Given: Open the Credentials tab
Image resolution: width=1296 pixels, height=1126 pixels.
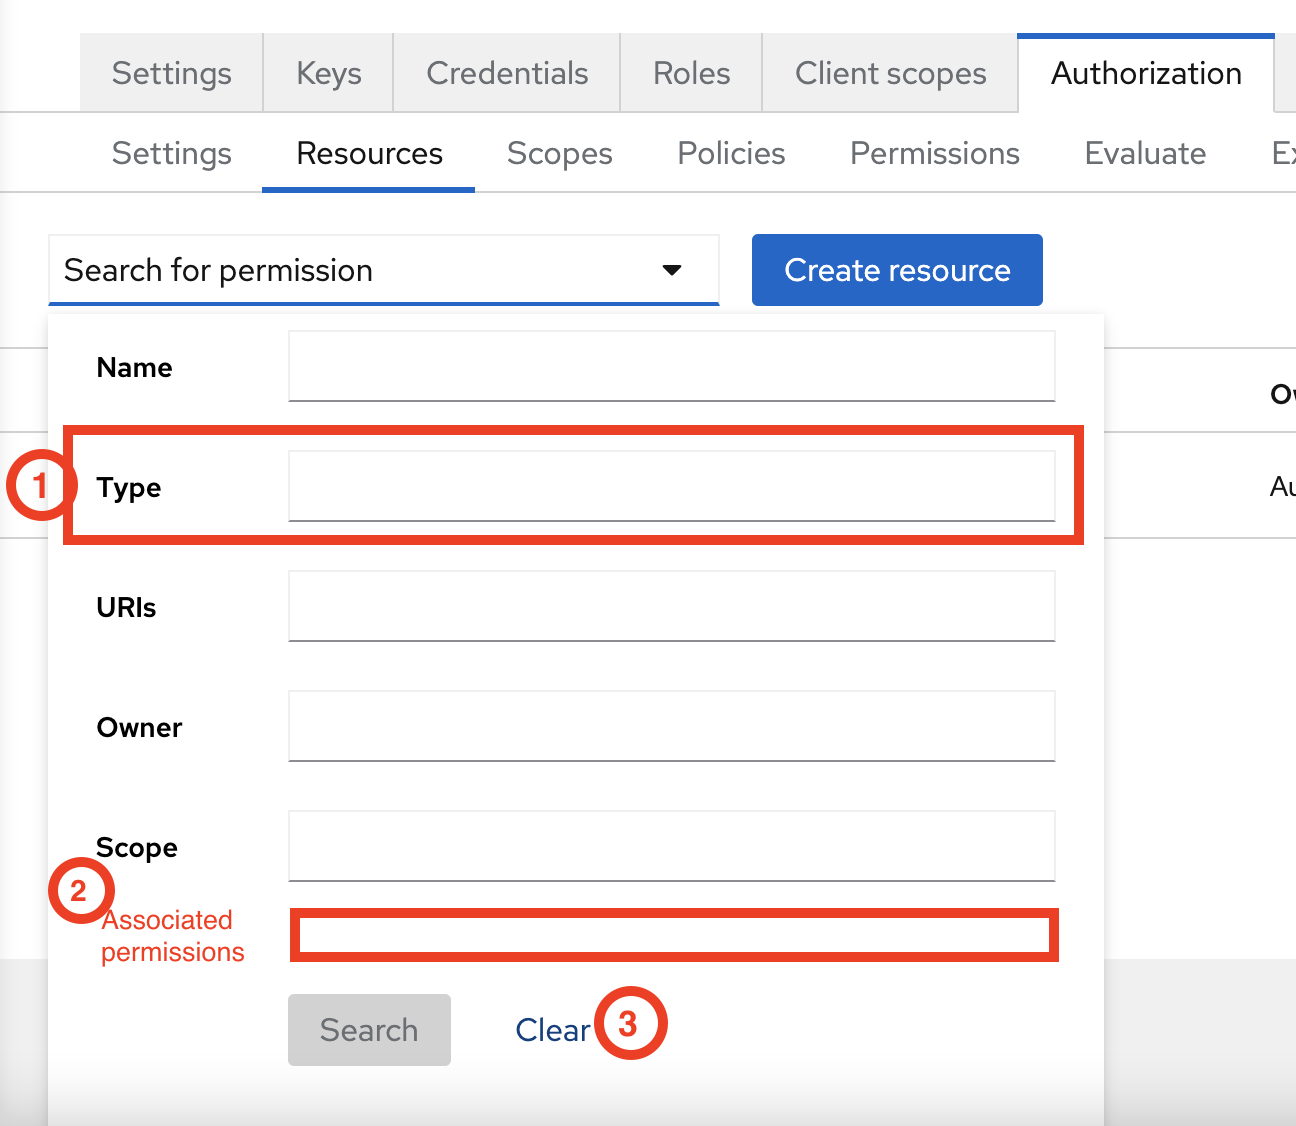Looking at the screenshot, I should tap(506, 72).
